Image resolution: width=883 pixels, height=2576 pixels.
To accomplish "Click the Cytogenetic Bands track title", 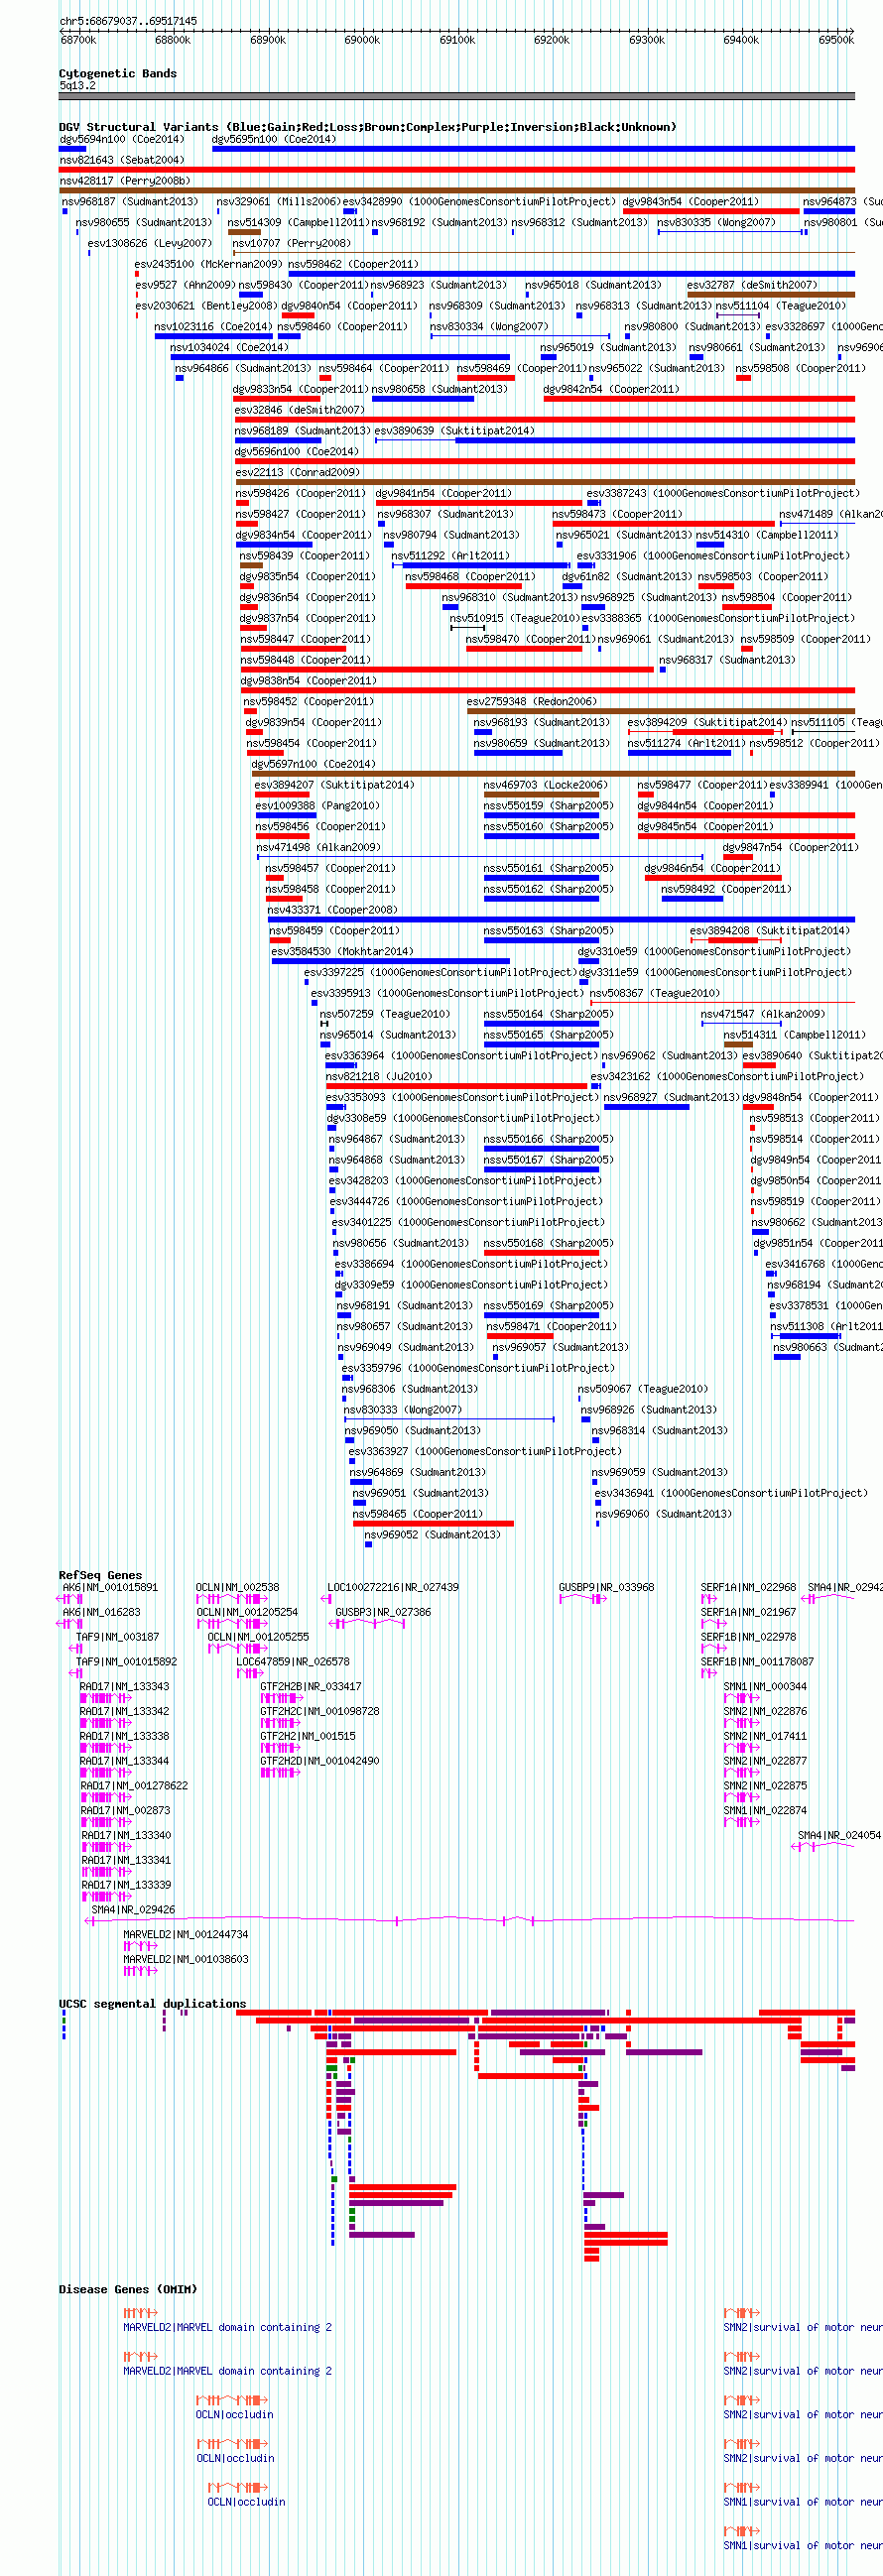I will click(118, 73).
